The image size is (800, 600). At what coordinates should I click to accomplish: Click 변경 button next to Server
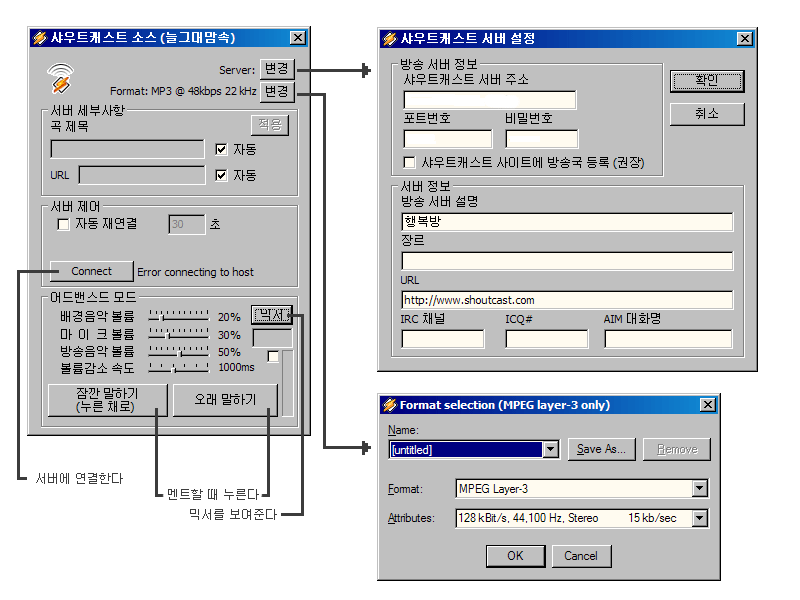[x=277, y=69]
